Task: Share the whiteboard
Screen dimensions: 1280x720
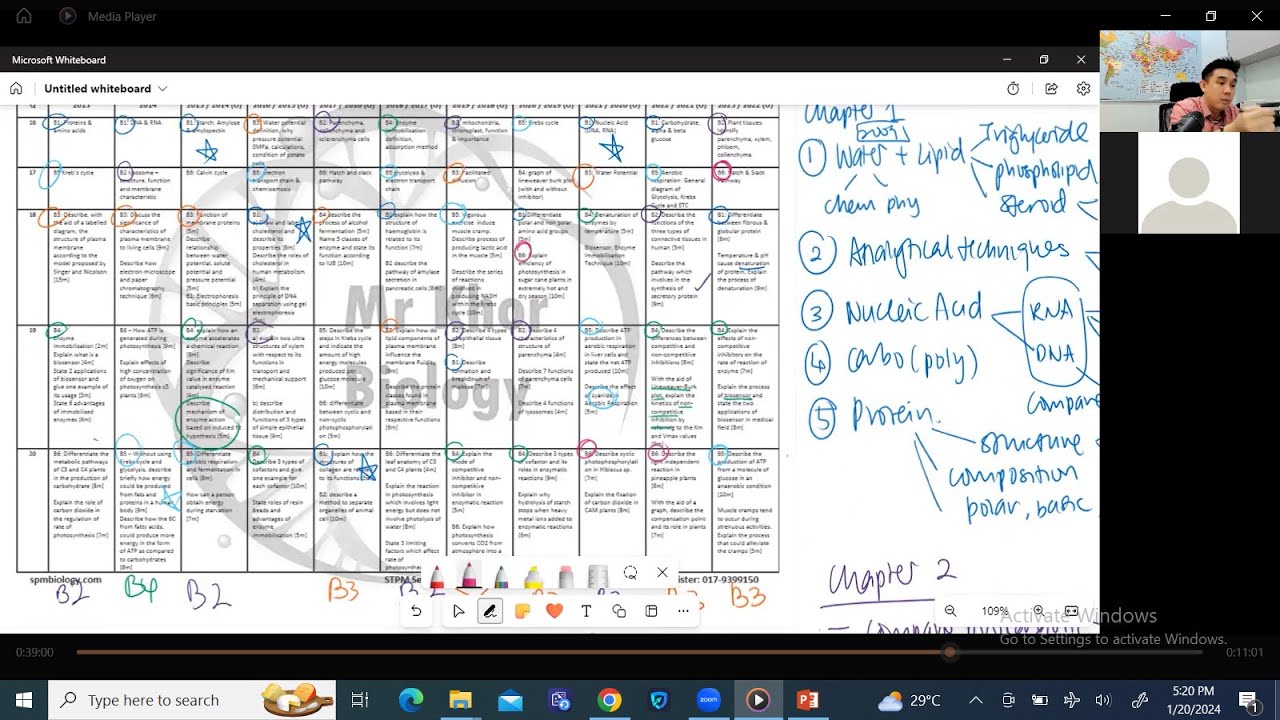Action: pos(1051,89)
